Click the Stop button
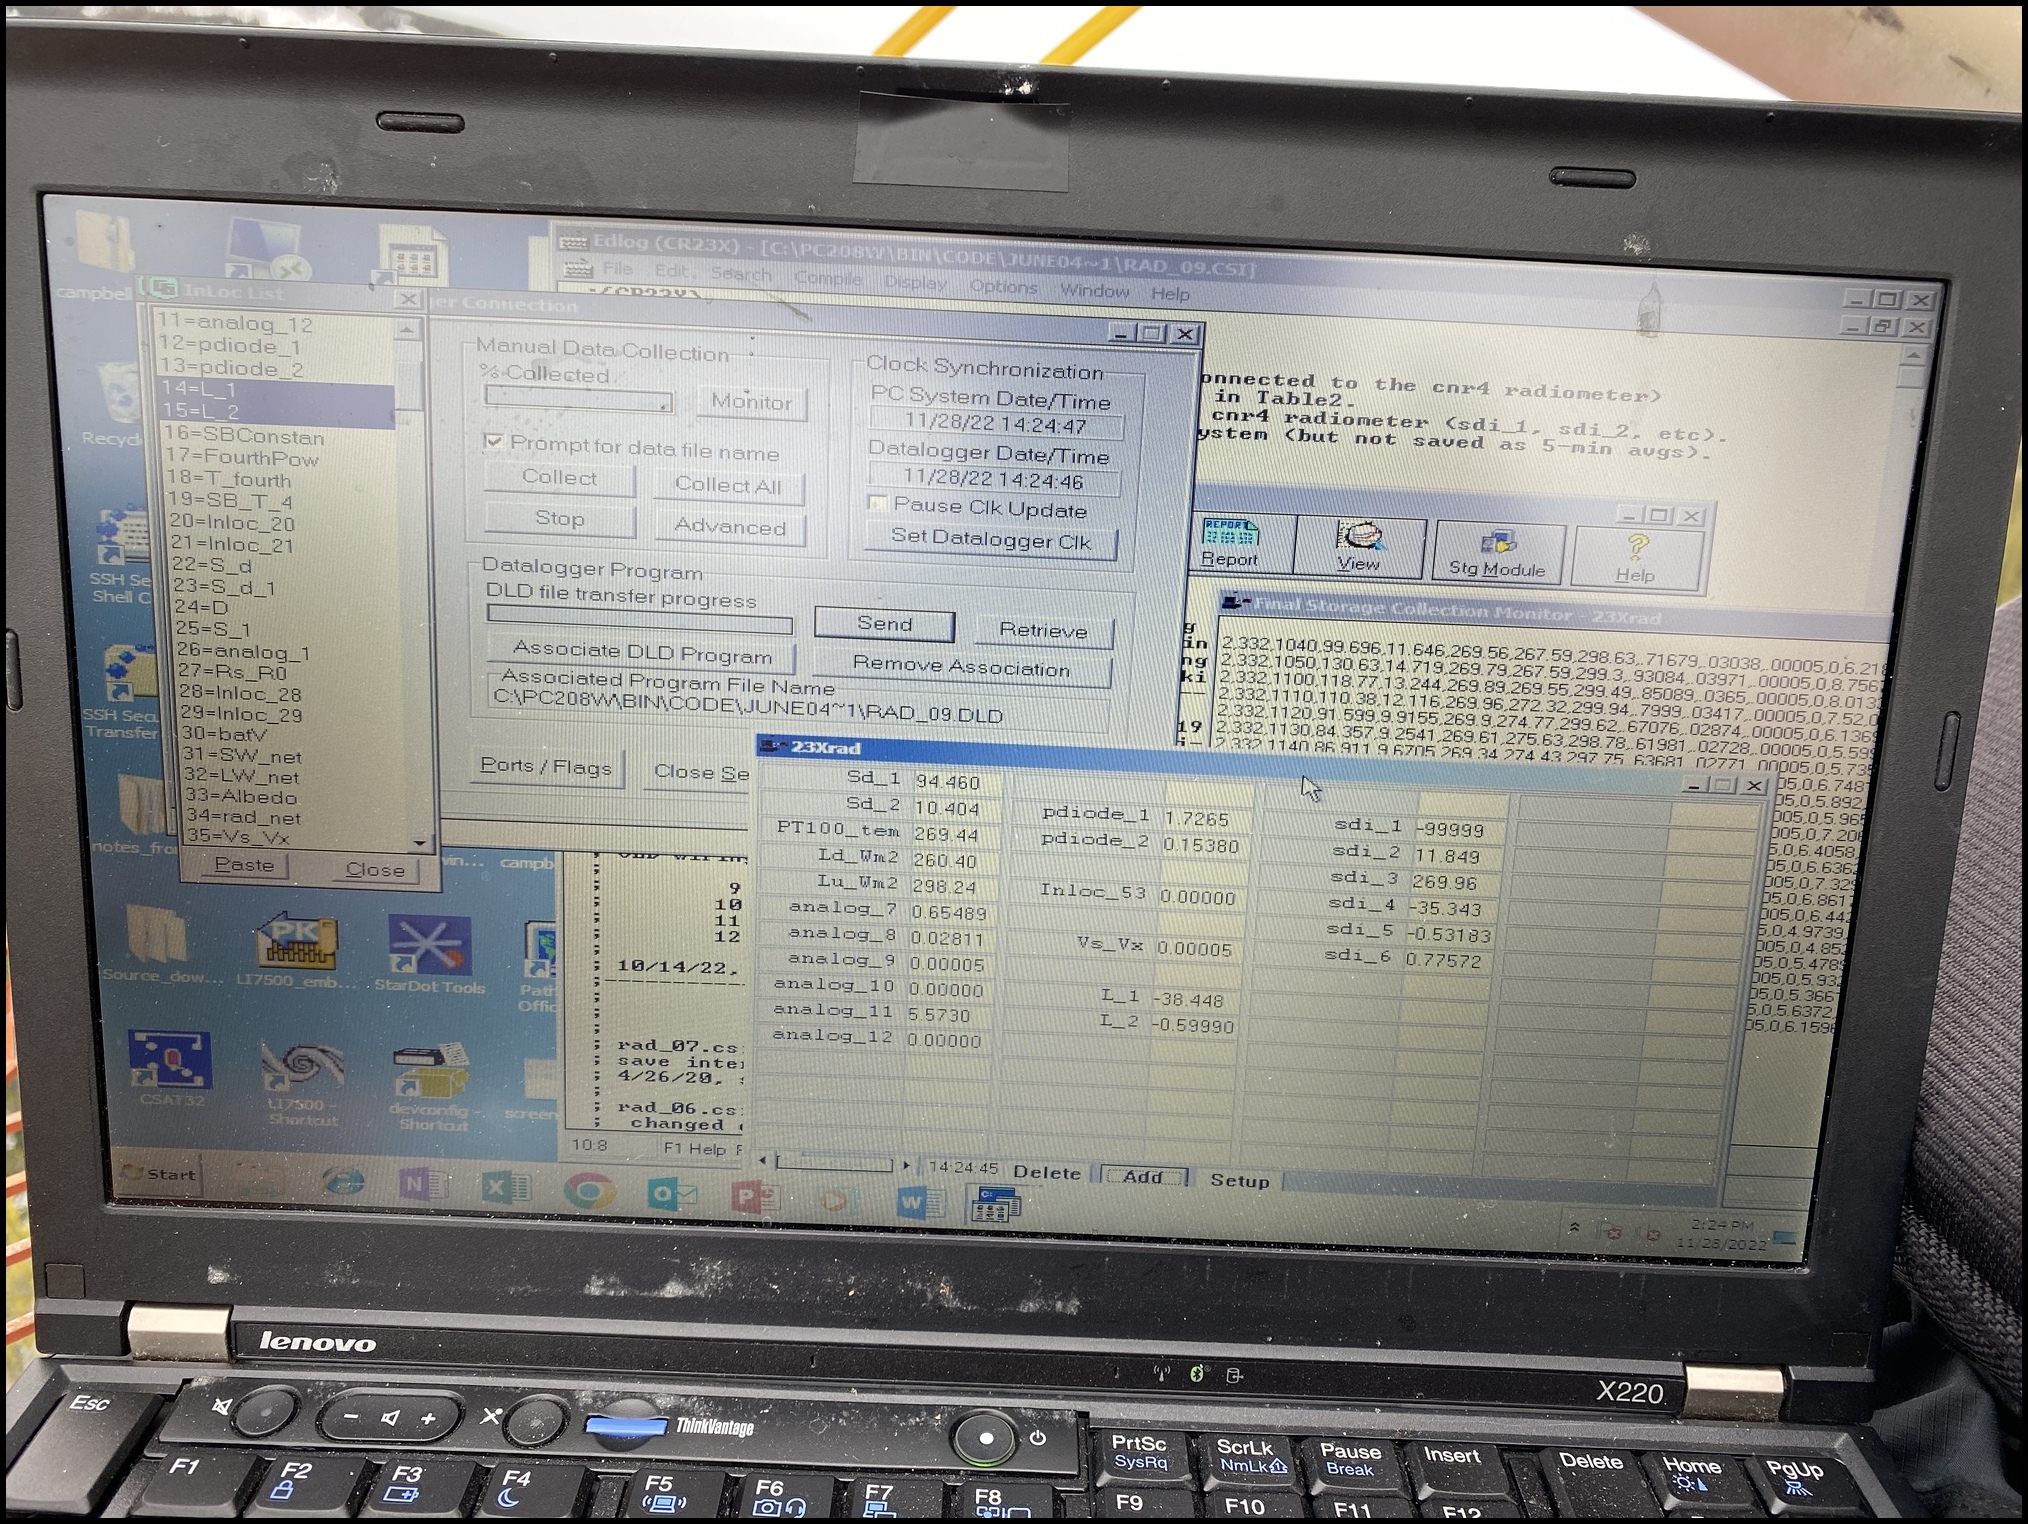This screenshot has height=1524, width=2028. tap(559, 518)
